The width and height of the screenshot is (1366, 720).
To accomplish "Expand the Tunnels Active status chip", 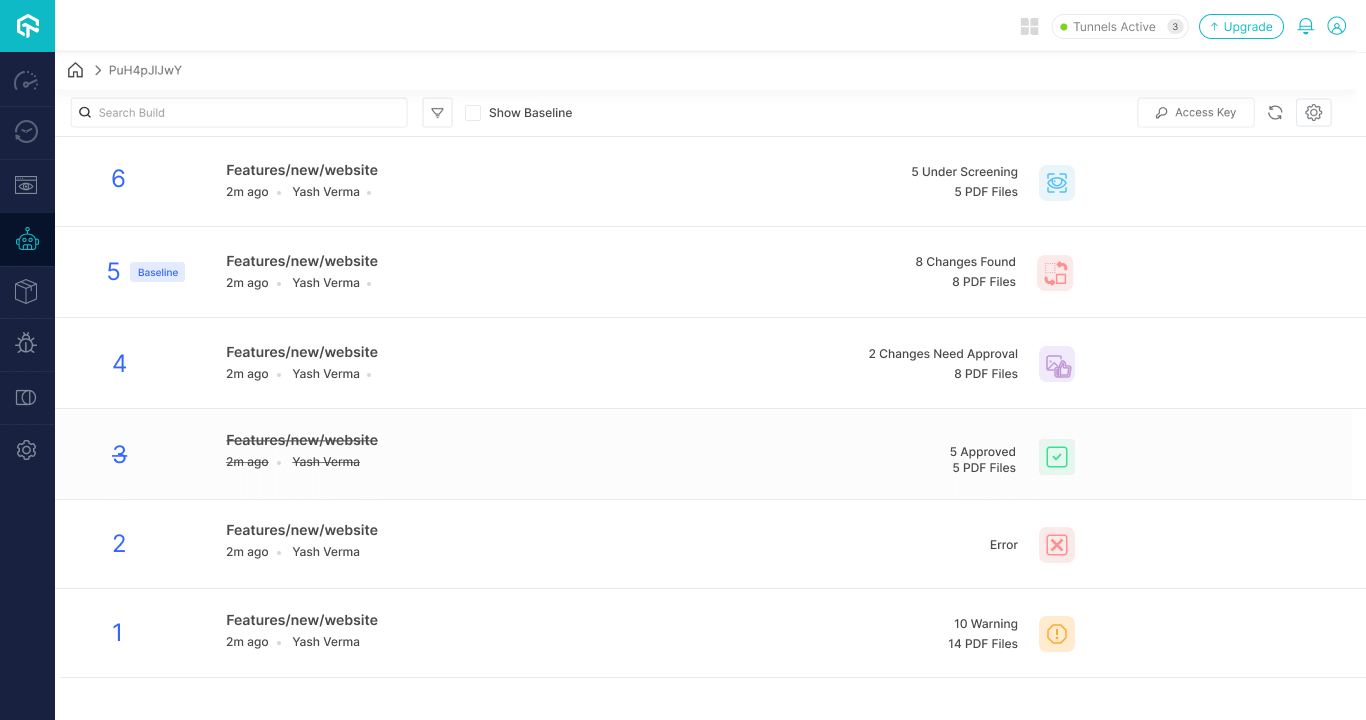I will [1119, 27].
